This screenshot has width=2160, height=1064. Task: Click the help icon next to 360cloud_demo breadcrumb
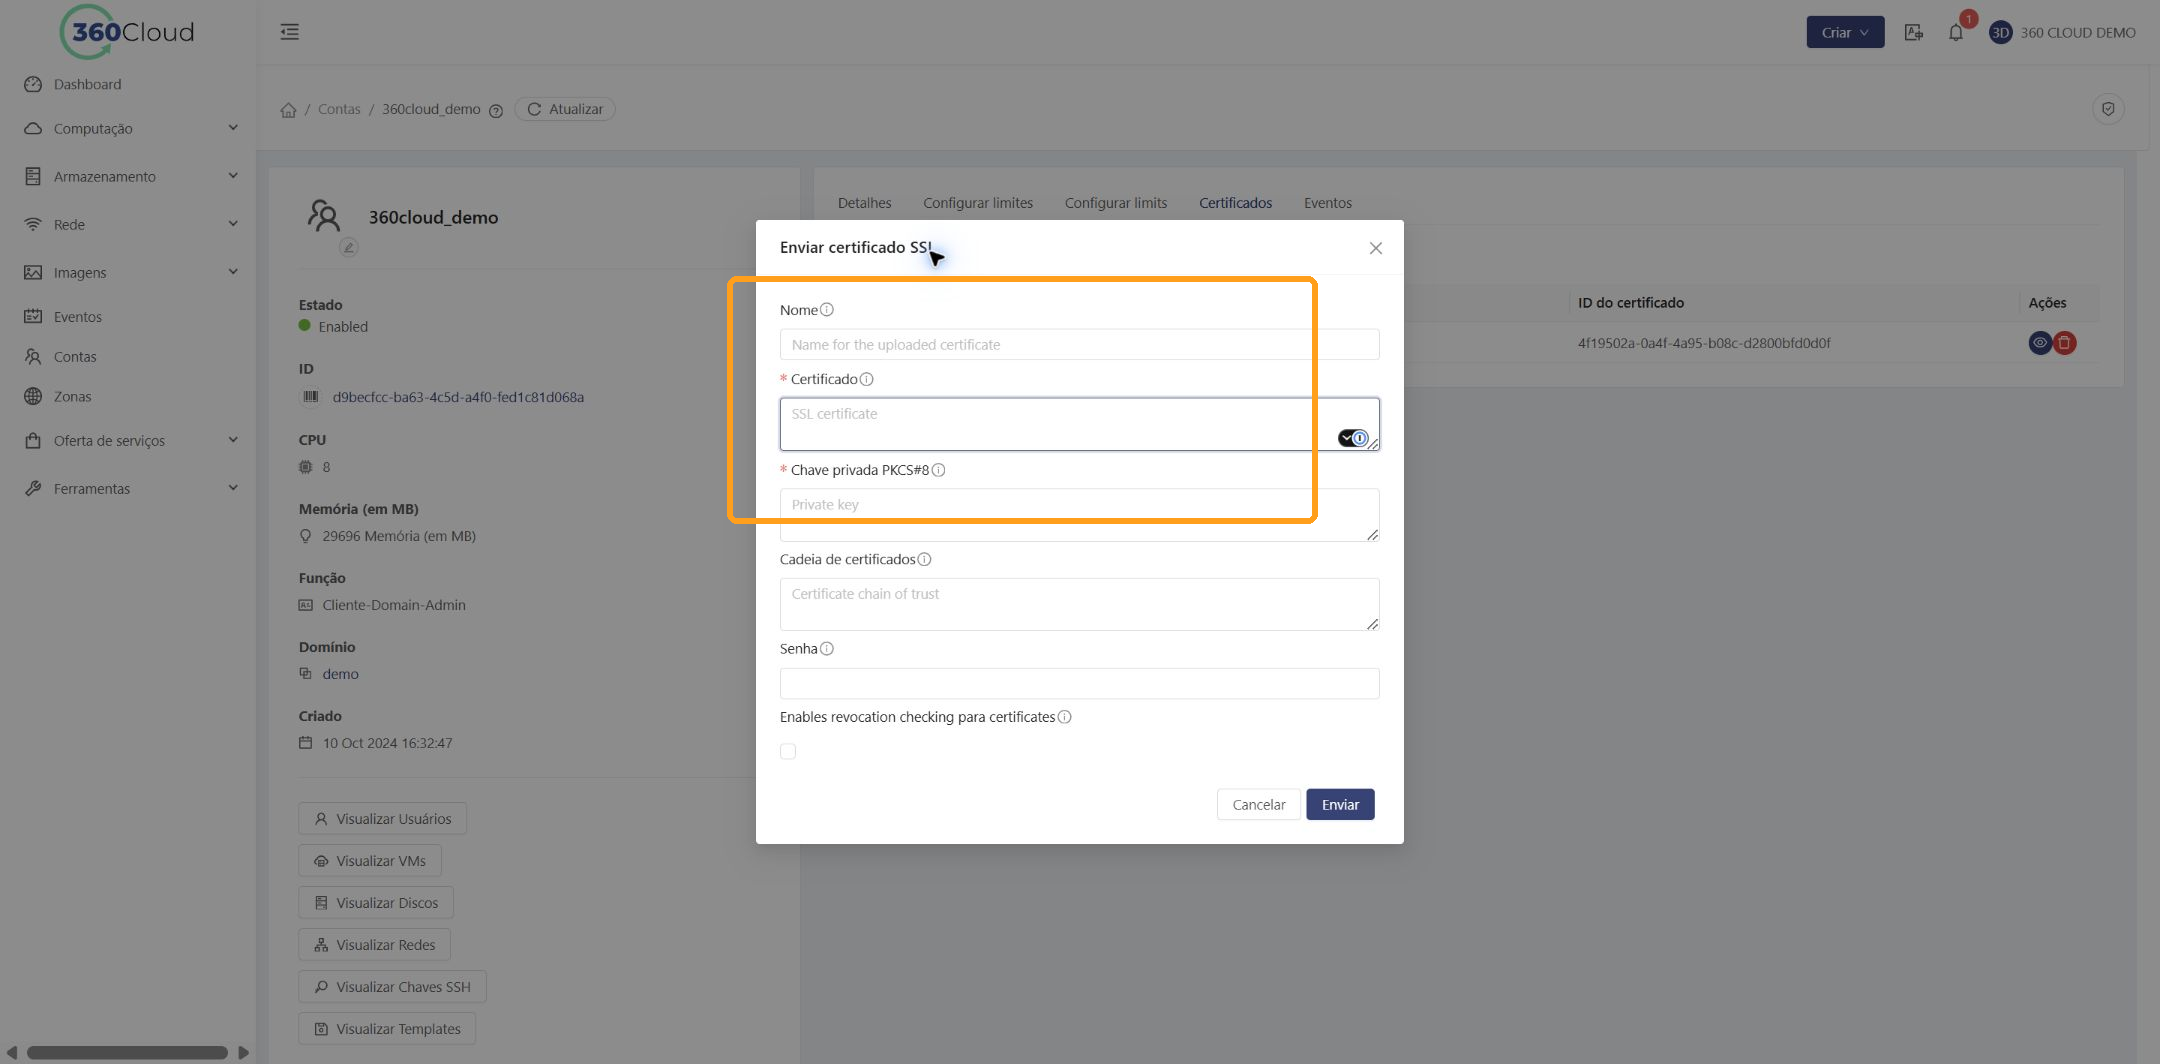pos(495,110)
